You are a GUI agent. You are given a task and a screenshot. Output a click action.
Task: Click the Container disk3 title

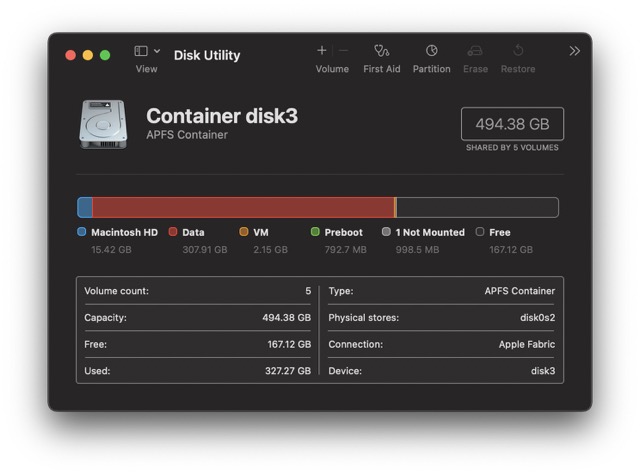[x=222, y=116]
